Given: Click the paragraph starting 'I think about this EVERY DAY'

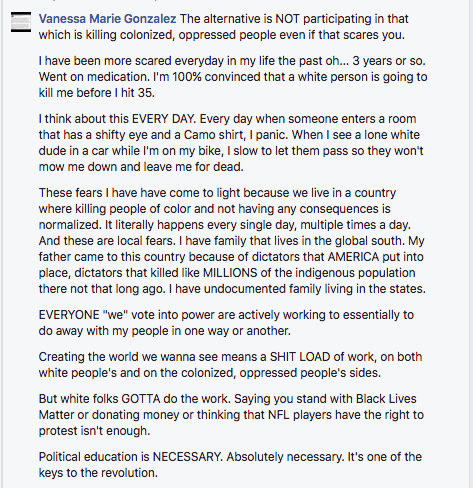Looking at the screenshot, I should [231, 143].
